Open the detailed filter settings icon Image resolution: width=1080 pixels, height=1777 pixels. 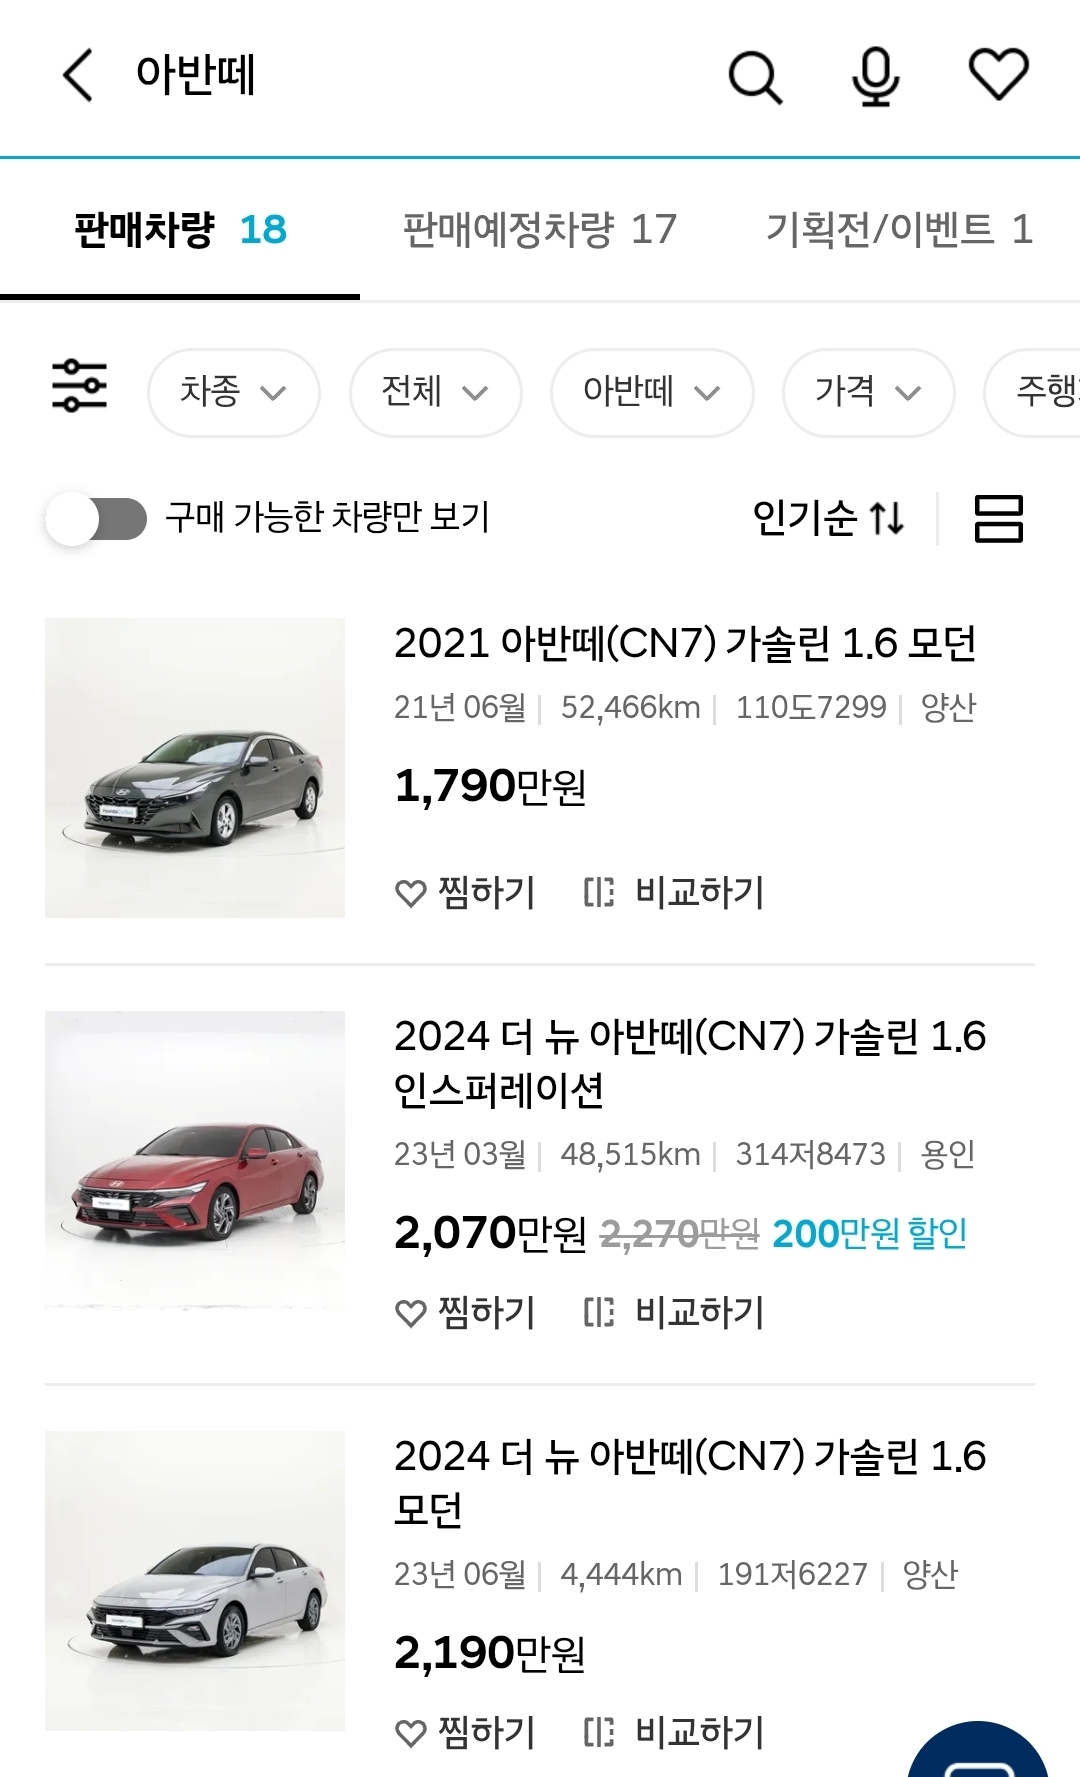tap(79, 386)
